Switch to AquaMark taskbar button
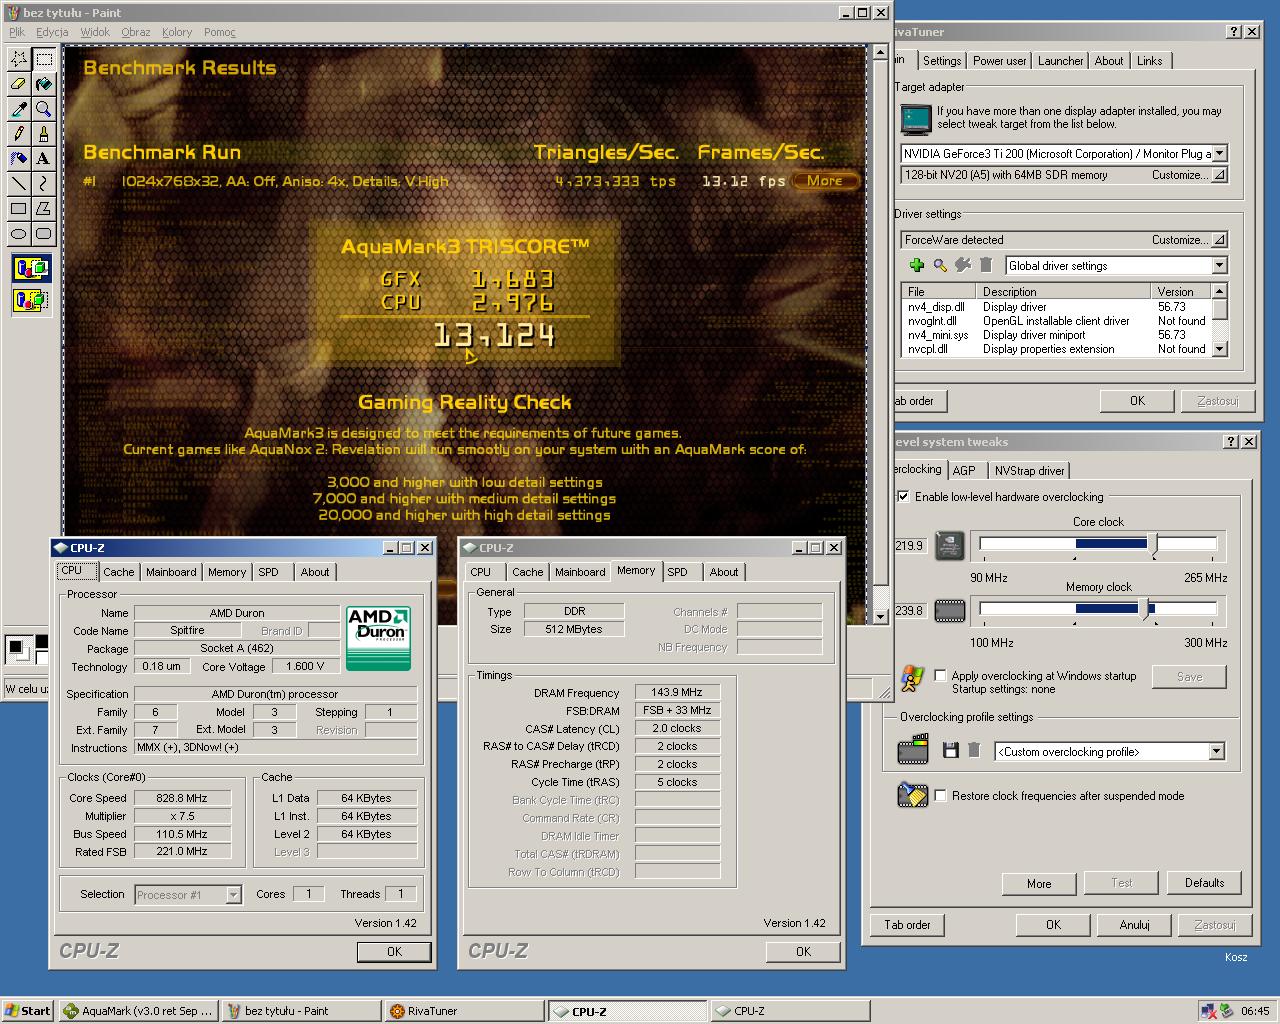Image resolution: width=1280 pixels, height=1024 pixels. (138, 1010)
